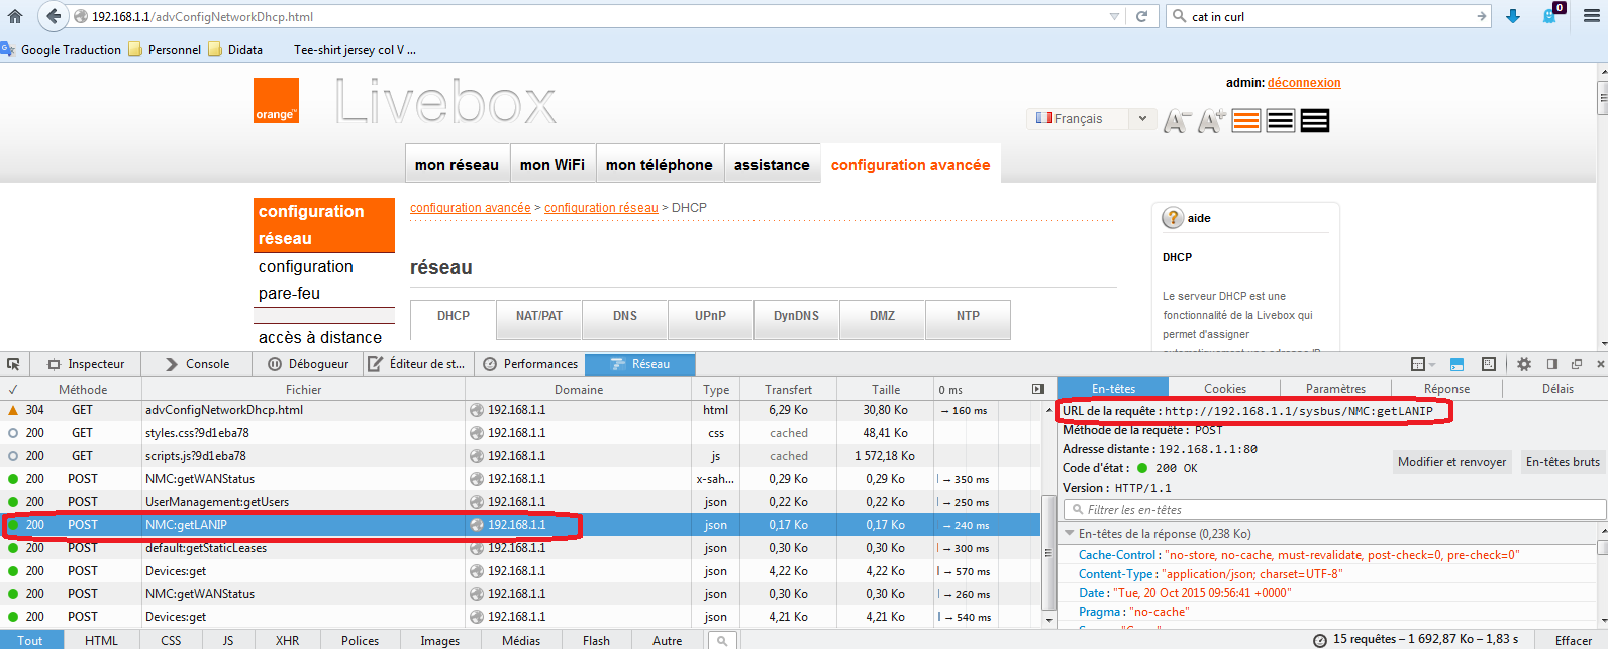
Task: Open the Débogueur devtools tab
Action: point(308,364)
